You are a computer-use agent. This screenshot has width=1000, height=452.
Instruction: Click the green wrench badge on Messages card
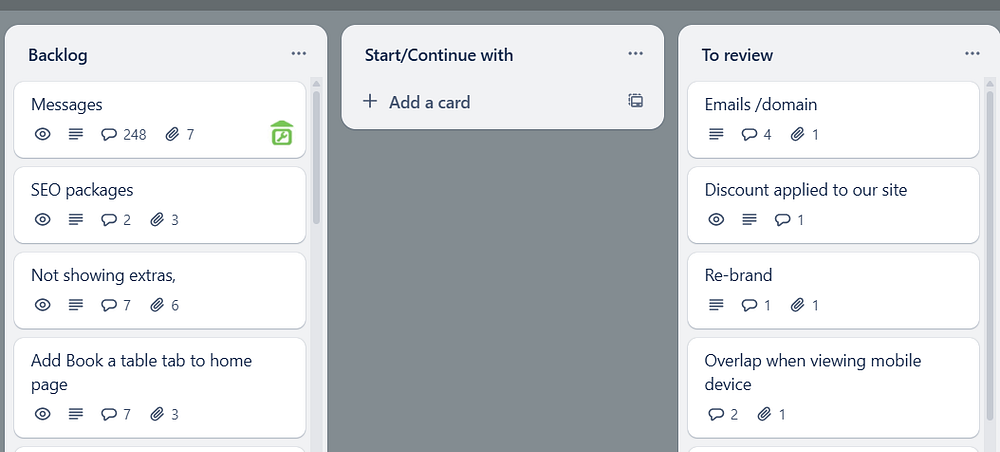(282, 133)
